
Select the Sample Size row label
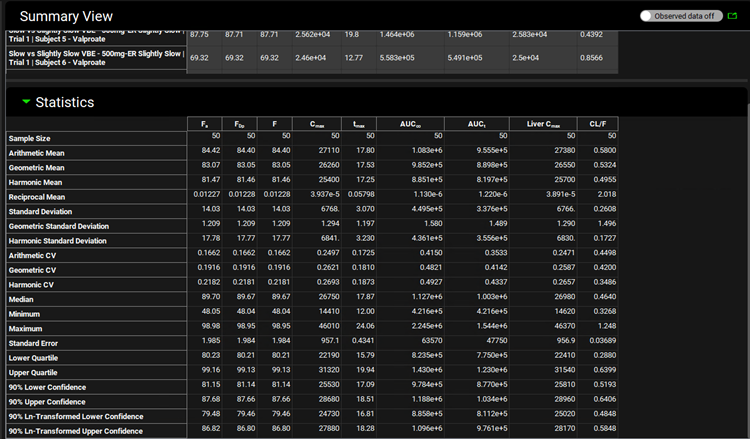click(x=31, y=138)
